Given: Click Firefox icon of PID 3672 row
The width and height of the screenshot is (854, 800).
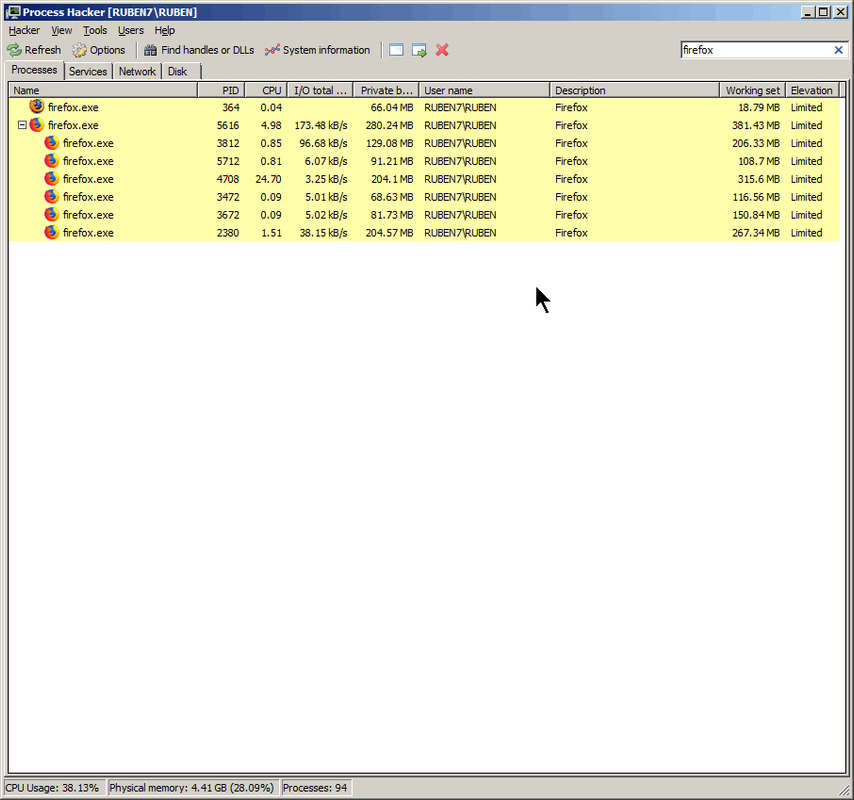Looking at the screenshot, I should tap(52, 215).
